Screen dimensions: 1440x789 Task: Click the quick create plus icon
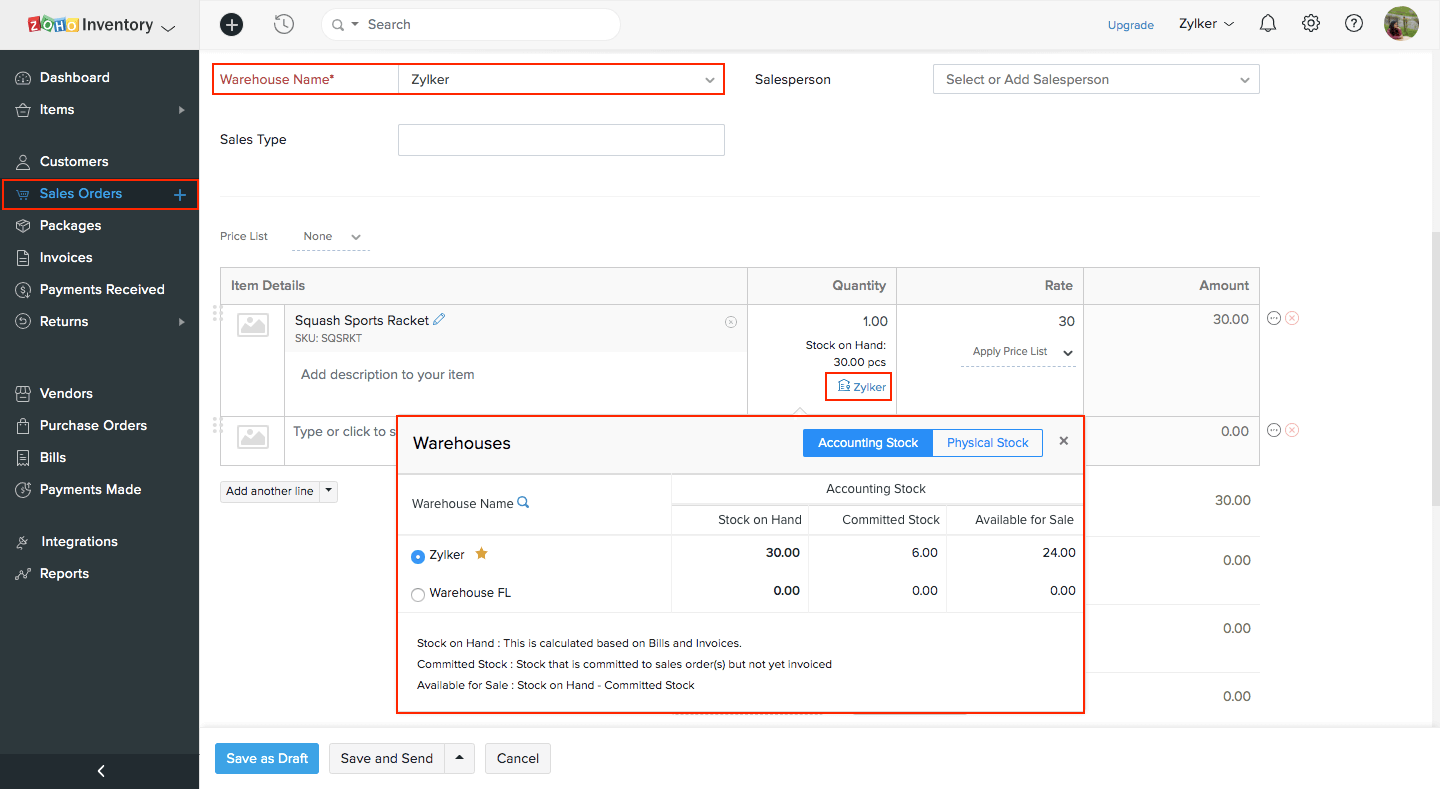pyautogui.click(x=231, y=24)
